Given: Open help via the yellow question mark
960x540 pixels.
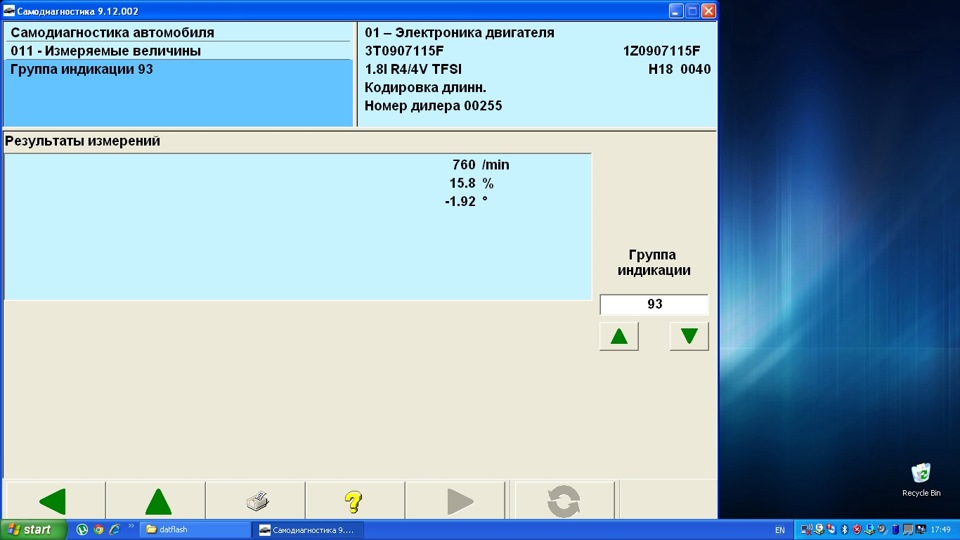Looking at the screenshot, I should tap(353, 501).
